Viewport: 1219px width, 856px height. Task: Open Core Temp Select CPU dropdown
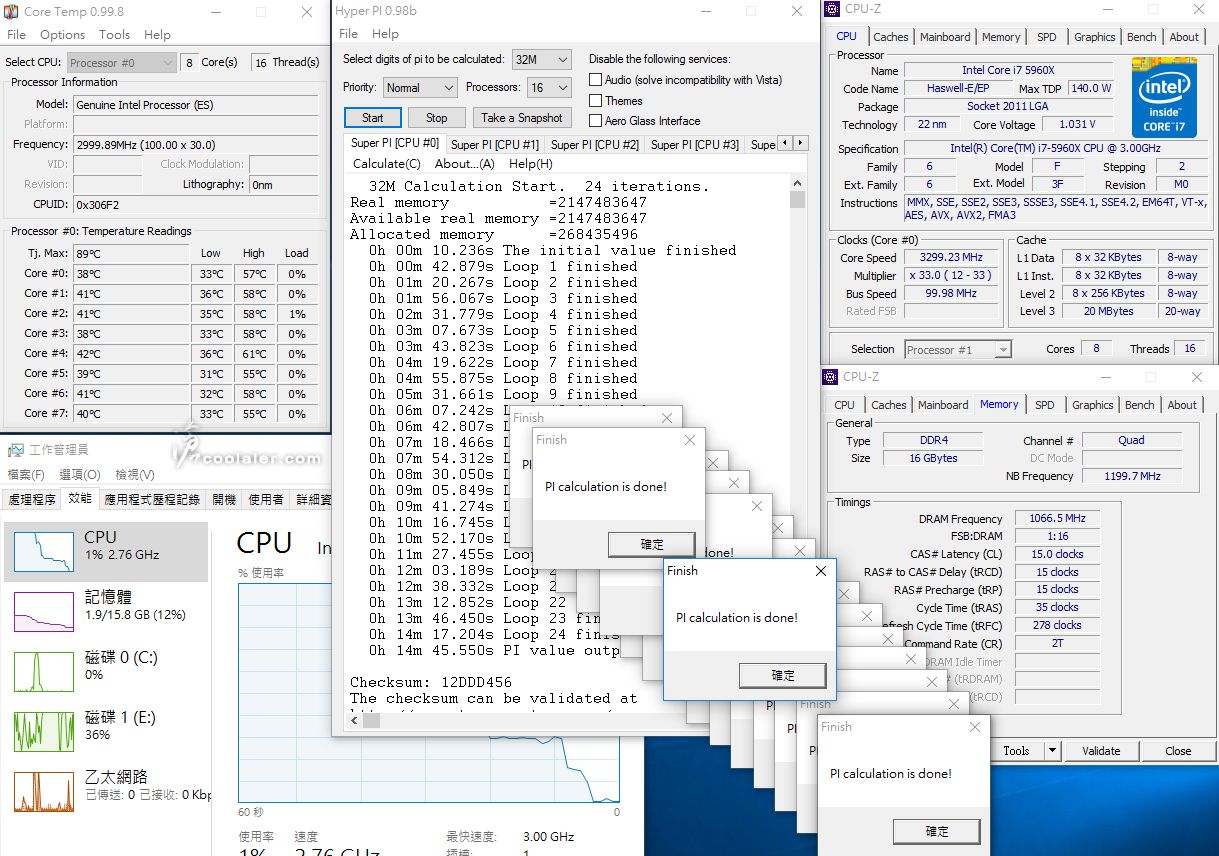(x=122, y=62)
